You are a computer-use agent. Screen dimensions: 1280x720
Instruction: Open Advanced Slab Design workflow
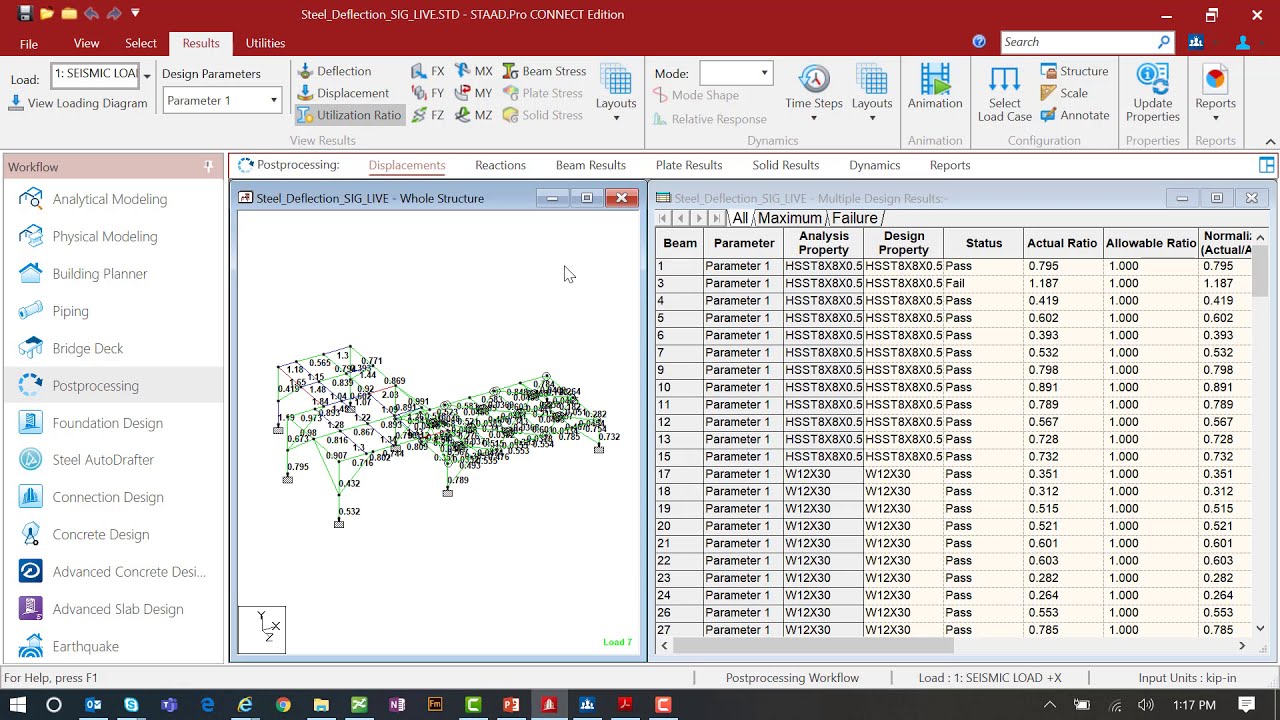[114, 609]
